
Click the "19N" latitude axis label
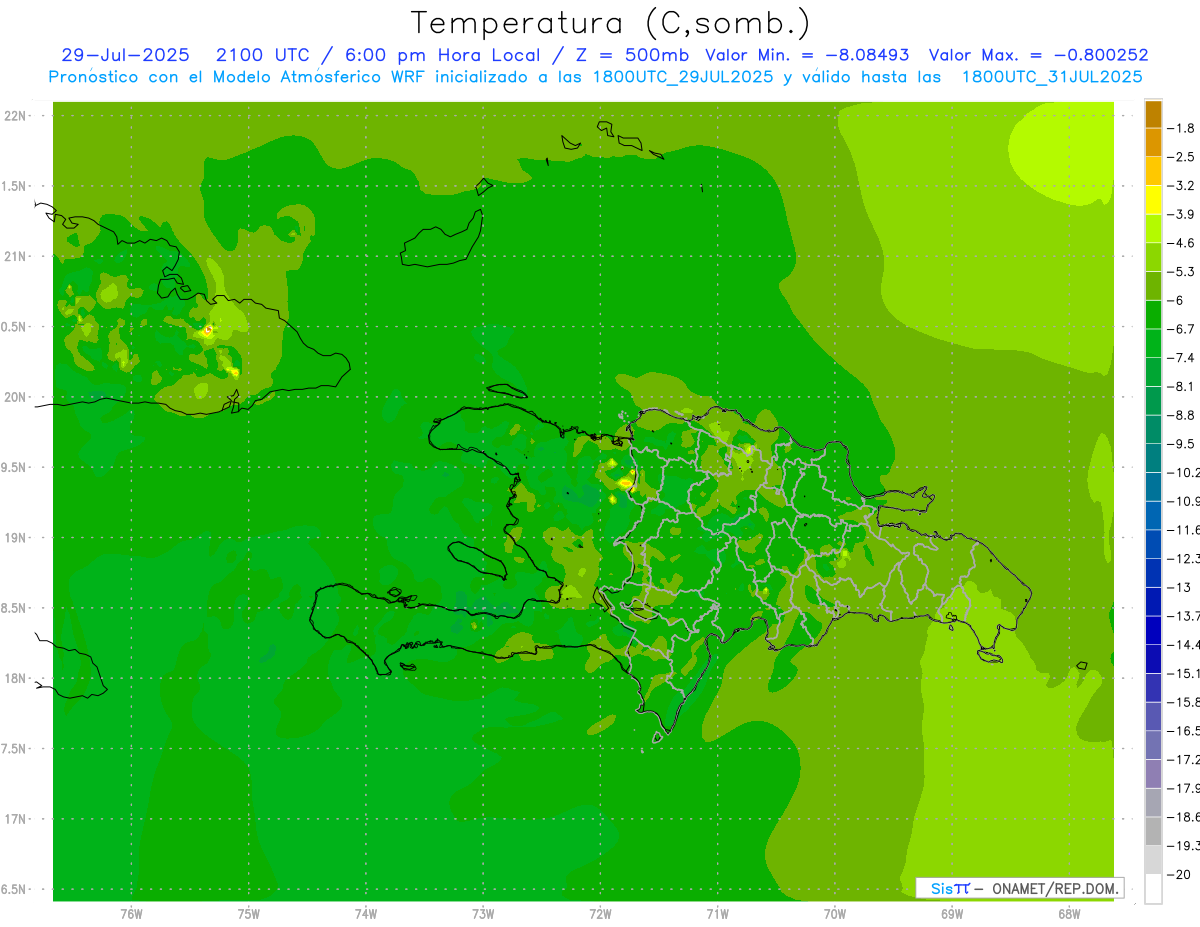click(14, 538)
